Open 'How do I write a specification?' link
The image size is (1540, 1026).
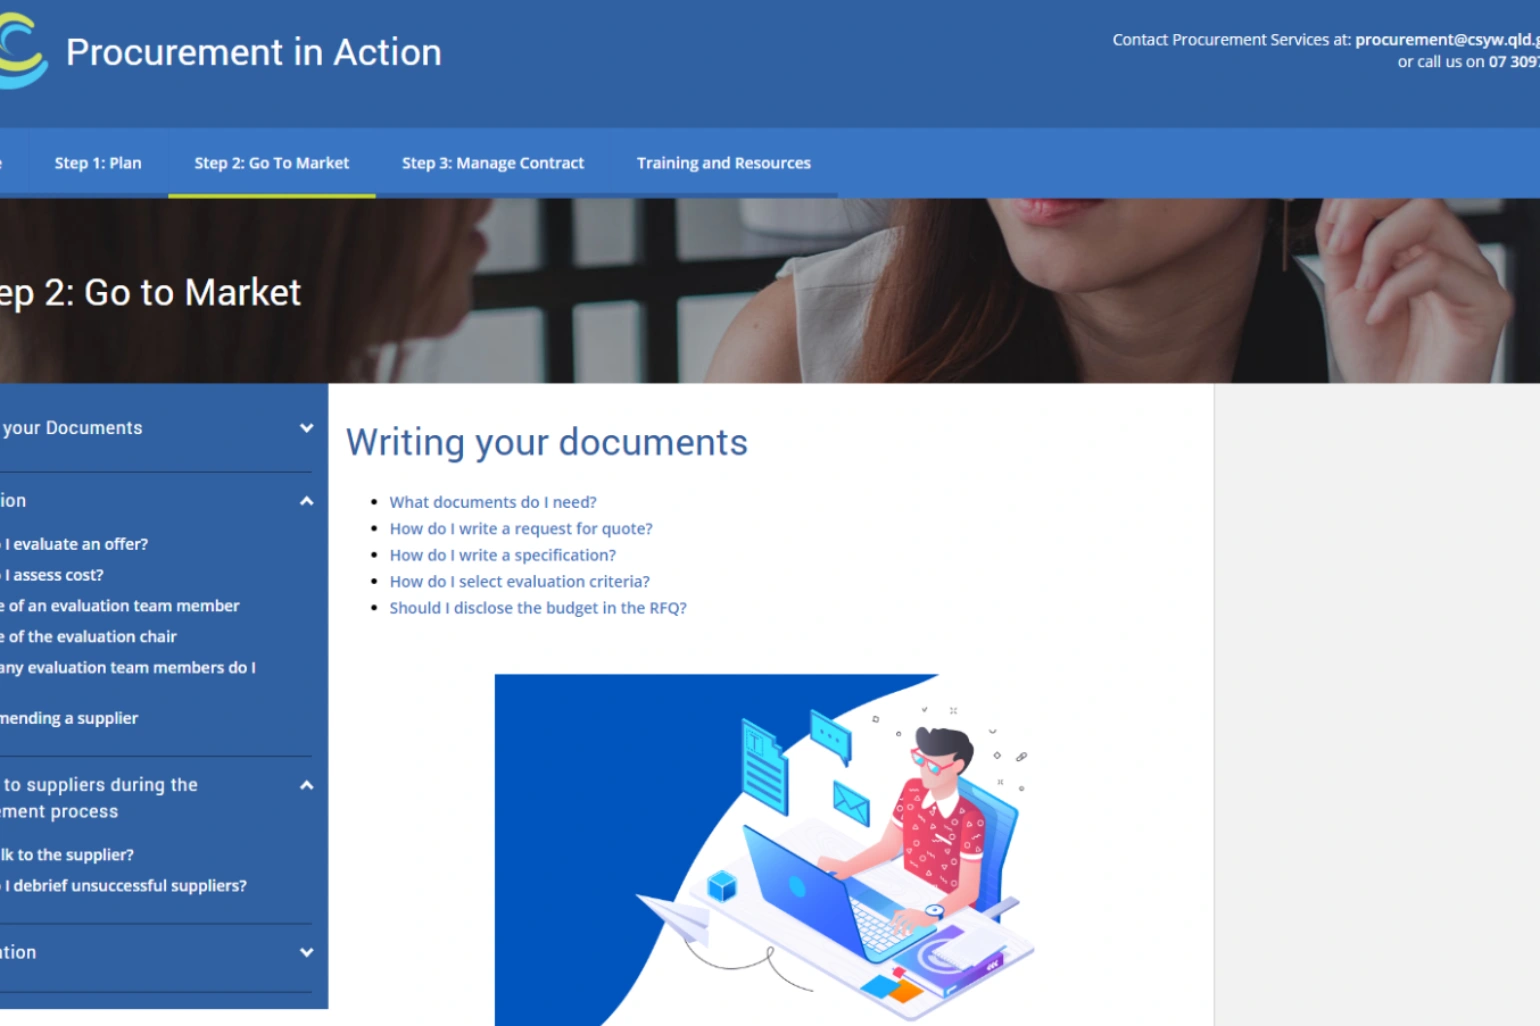(503, 555)
